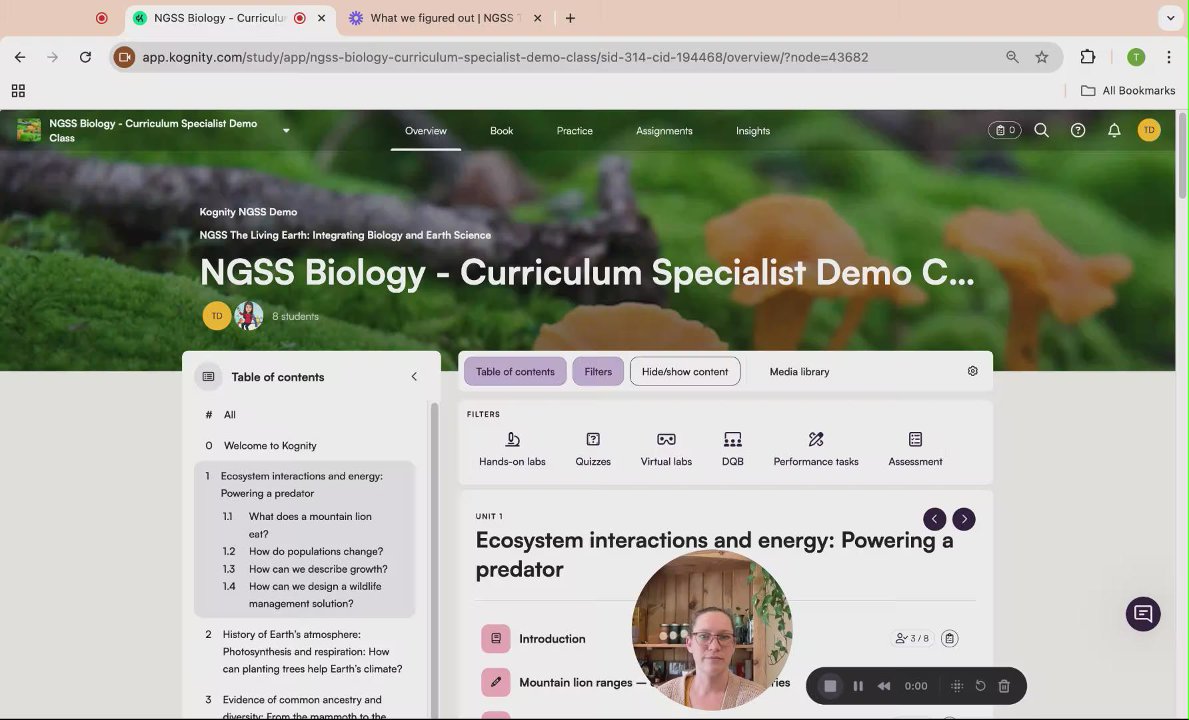1189x720 pixels.
Task: Collapse unit 1 Ecosystem interactions and energy
Action: (x=305, y=484)
